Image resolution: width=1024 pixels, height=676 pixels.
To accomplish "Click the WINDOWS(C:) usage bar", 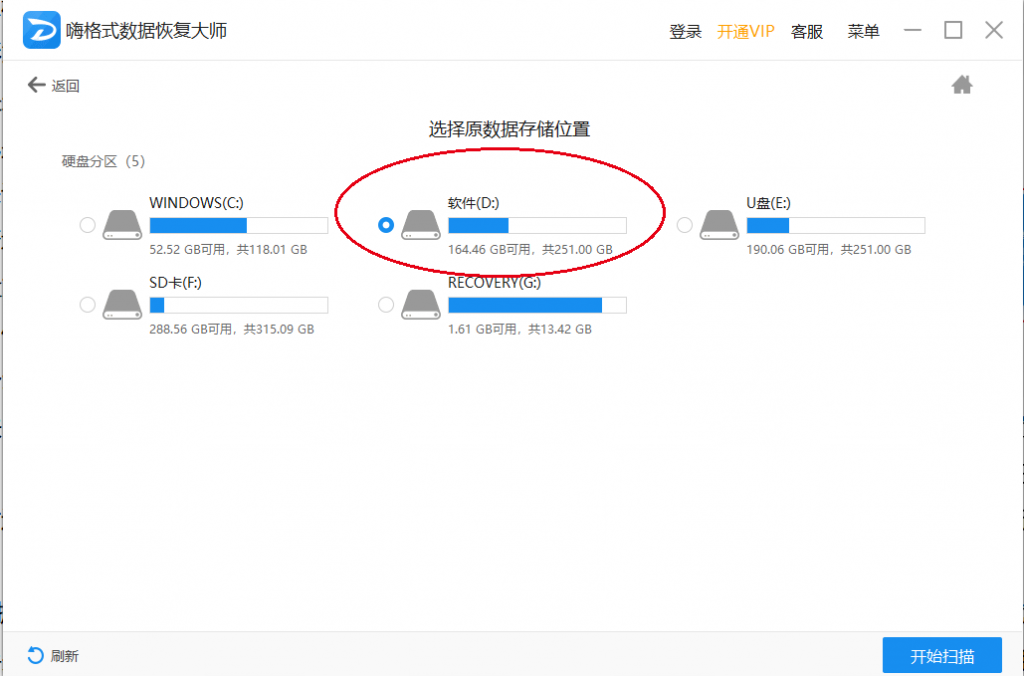I will (x=238, y=225).
